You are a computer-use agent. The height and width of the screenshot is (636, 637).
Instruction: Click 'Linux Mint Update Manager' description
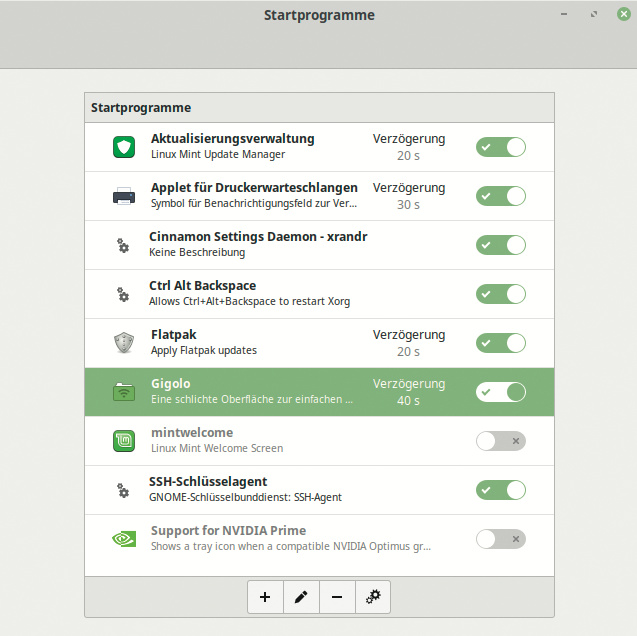click(x=218, y=155)
